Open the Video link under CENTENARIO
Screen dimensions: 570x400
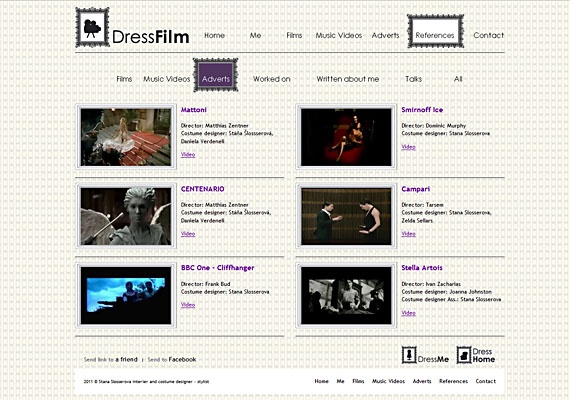click(188, 234)
